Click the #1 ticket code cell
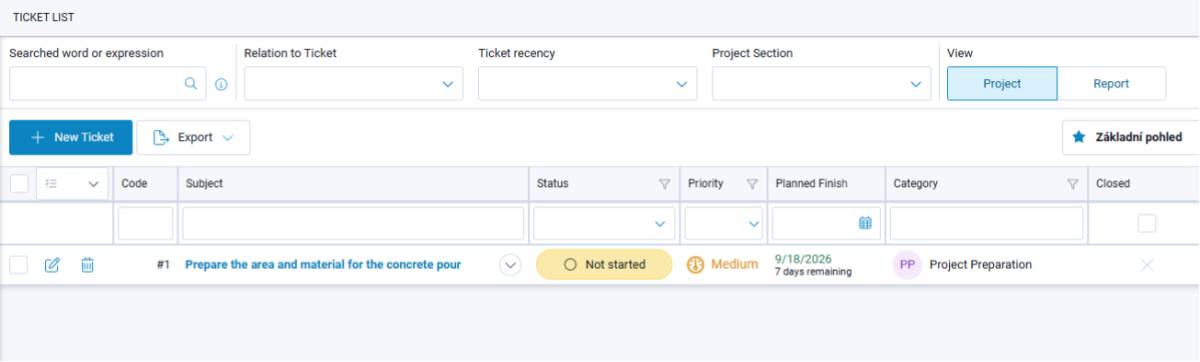Viewport: 1200px width, 362px height. [162, 265]
